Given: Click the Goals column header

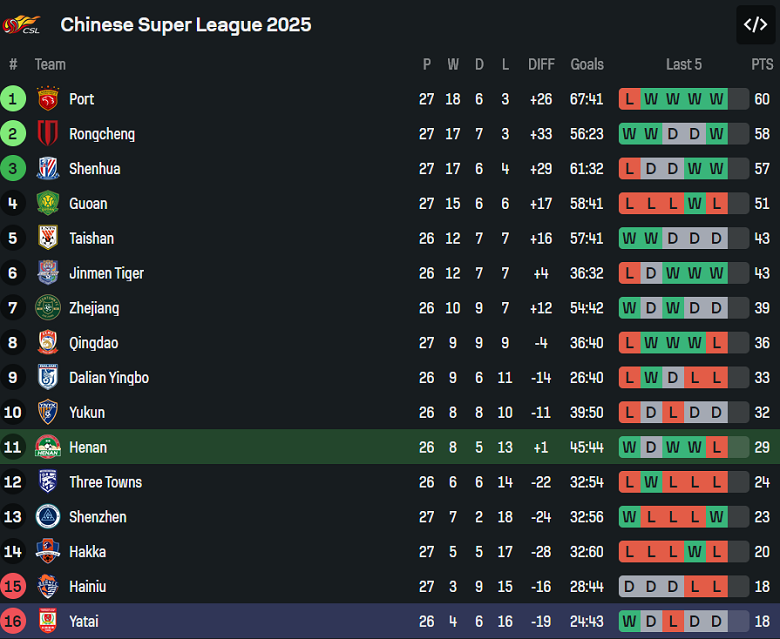Looking at the screenshot, I should pyautogui.click(x=587, y=64).
